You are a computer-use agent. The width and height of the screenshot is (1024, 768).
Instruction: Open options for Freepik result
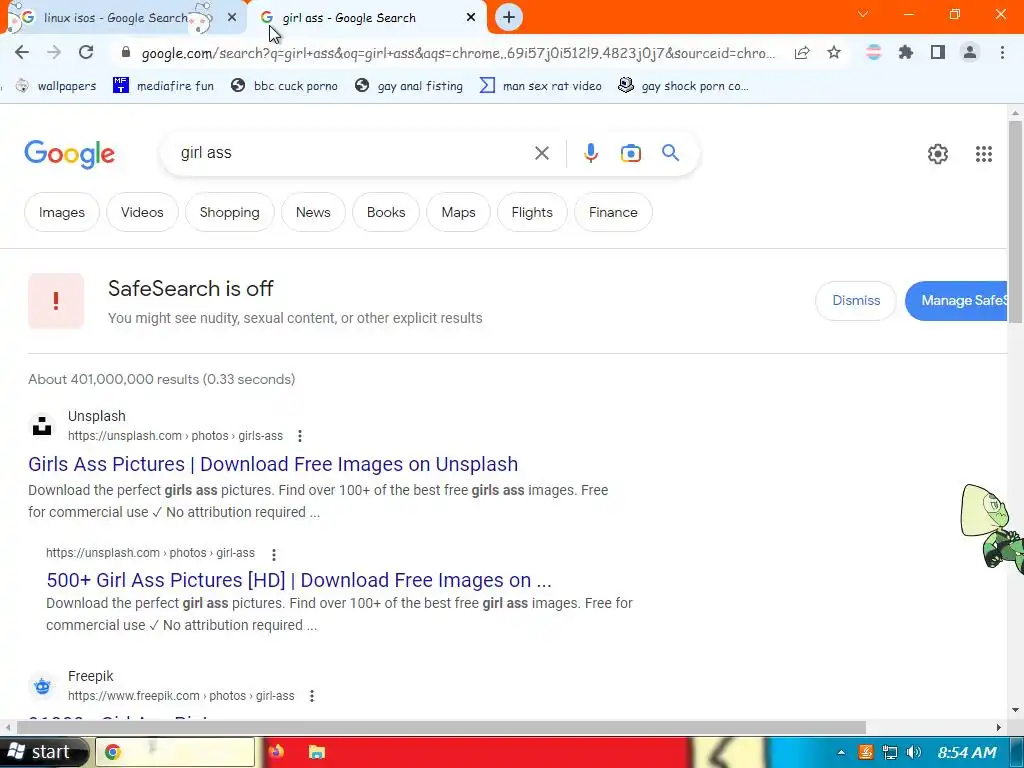tap(312, 696)
